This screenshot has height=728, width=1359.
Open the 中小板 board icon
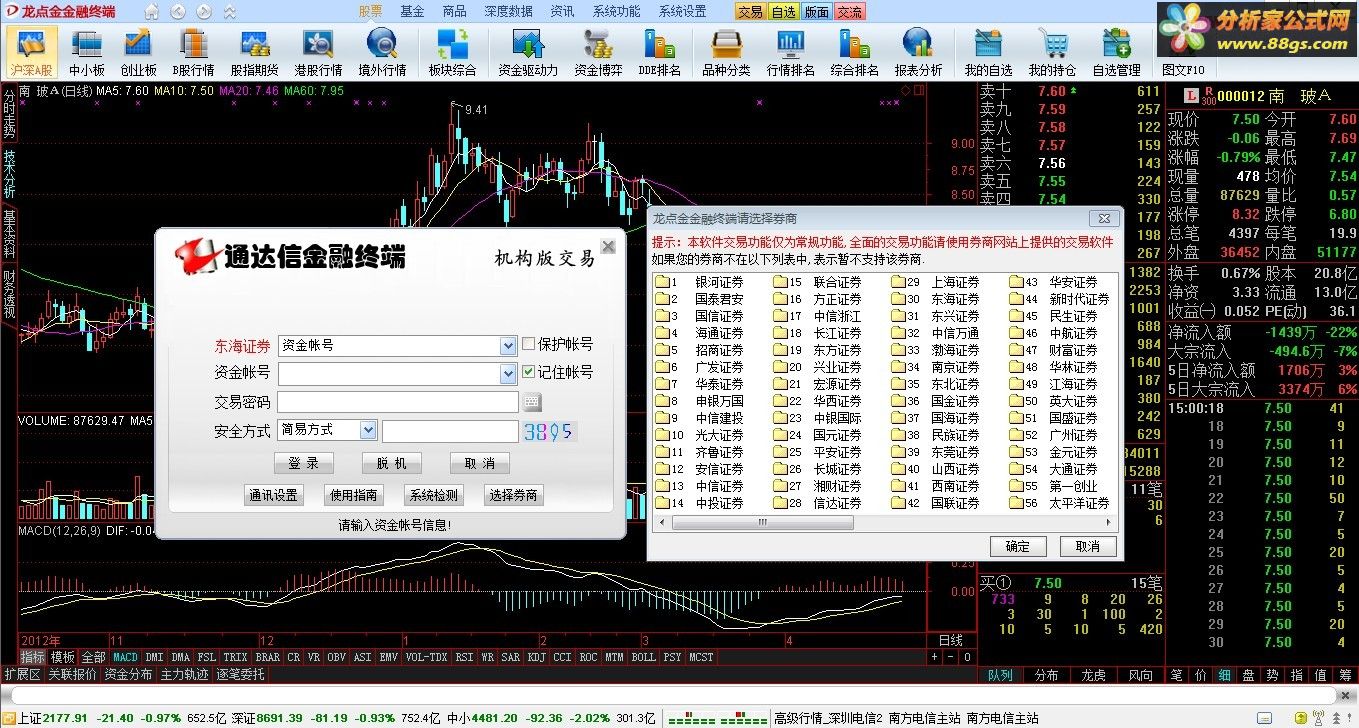point(87,53)
